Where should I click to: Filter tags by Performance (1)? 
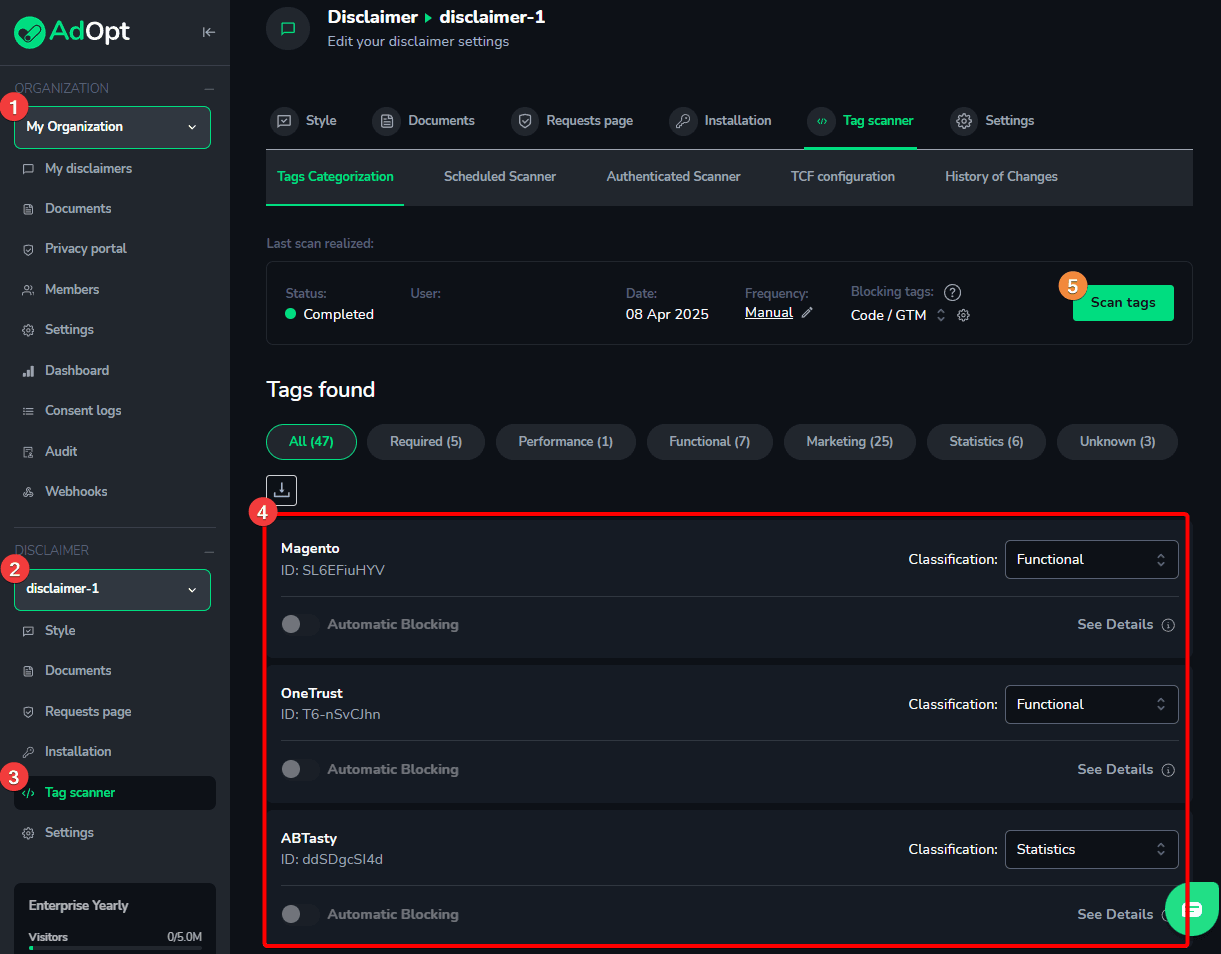[566, 442]
